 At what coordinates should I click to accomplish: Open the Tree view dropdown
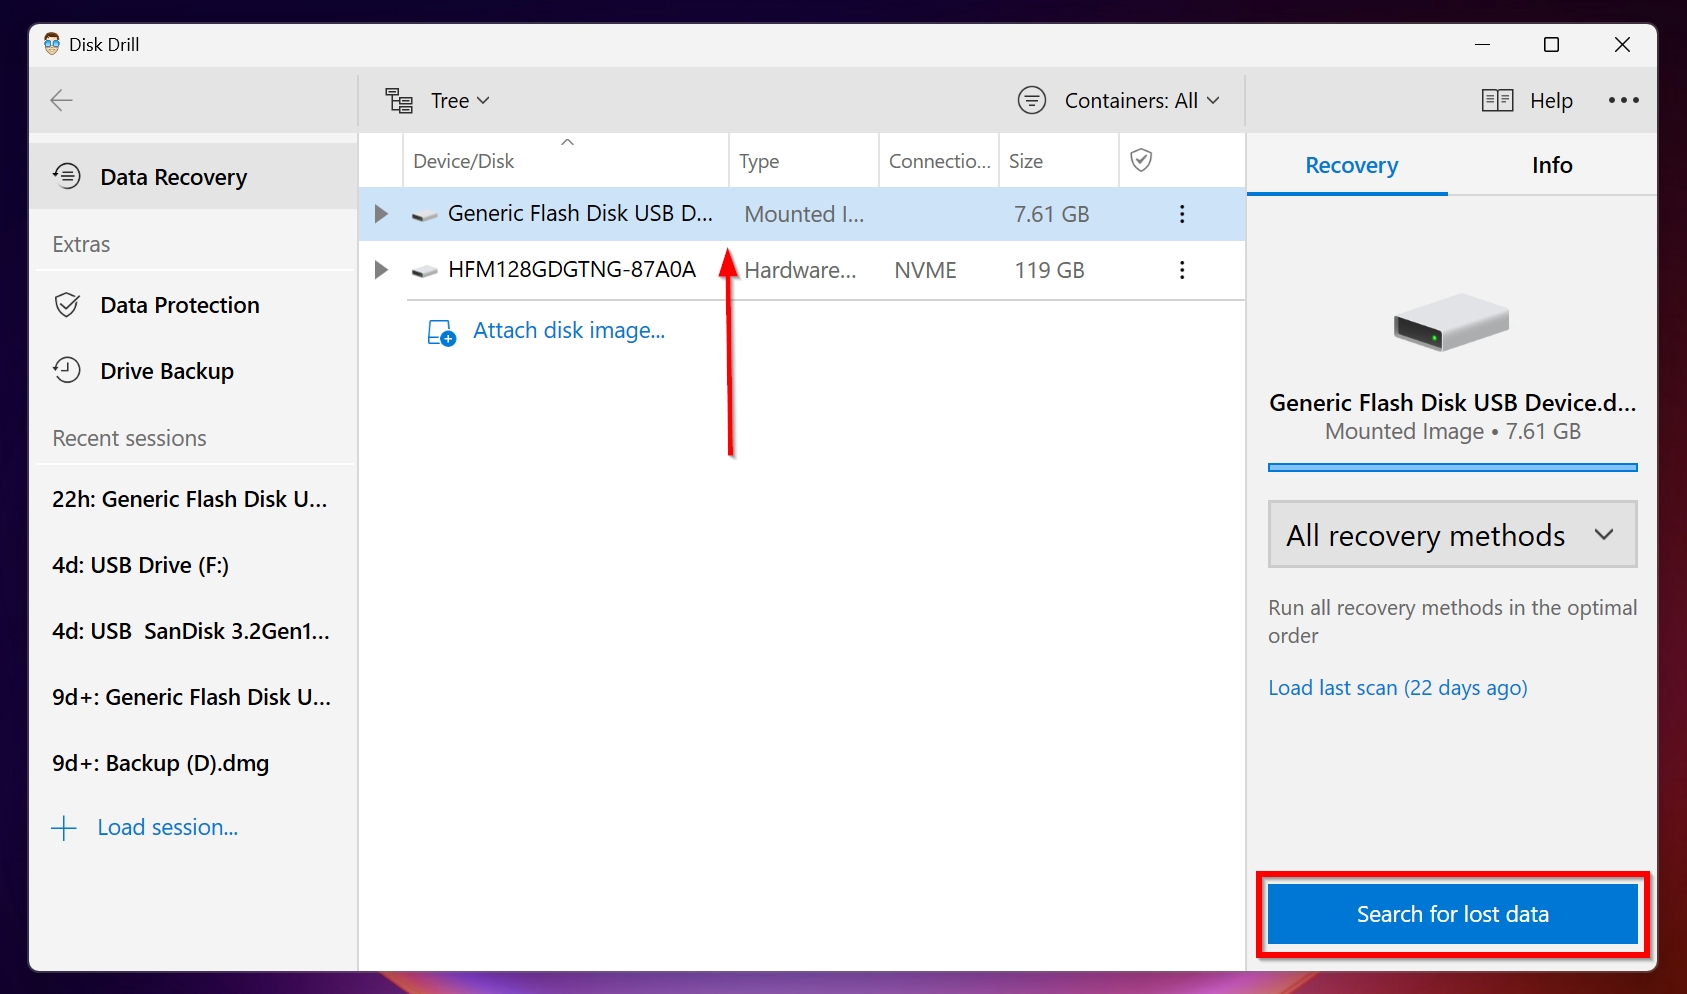point(459,100)
